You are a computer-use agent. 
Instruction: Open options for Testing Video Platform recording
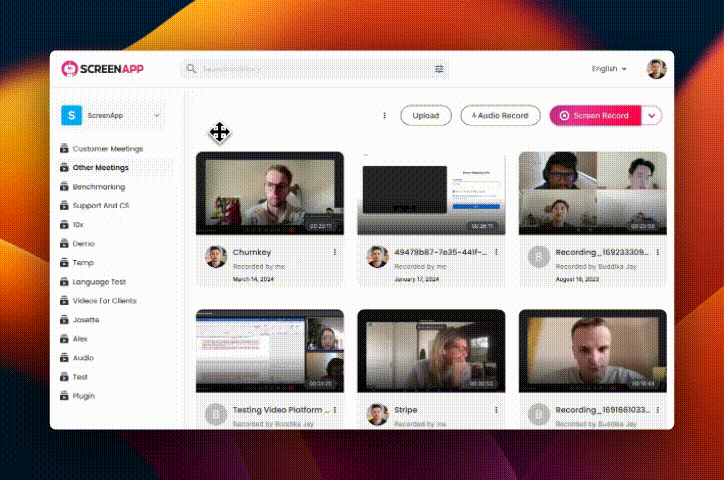(x=334, y=410)
